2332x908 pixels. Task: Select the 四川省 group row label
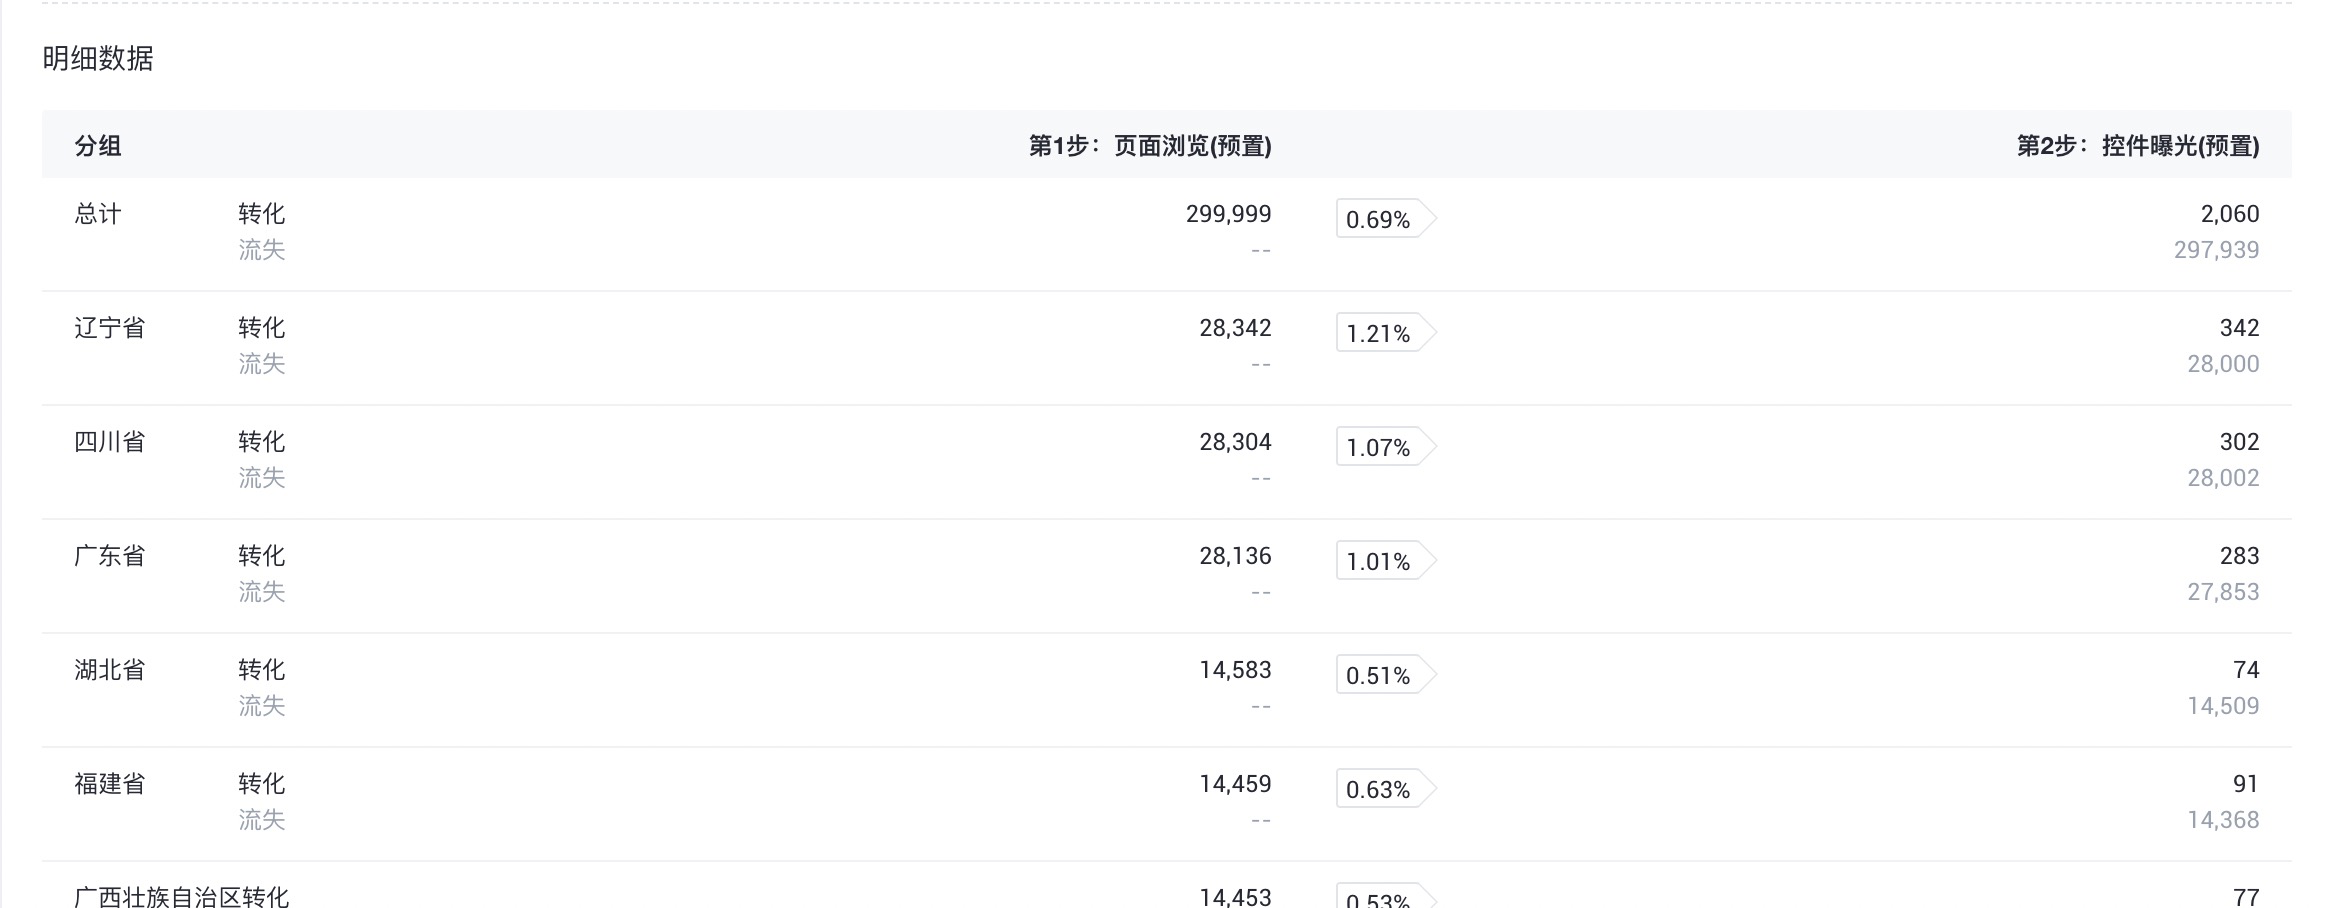pyautogui.click(x=110, y=442)
